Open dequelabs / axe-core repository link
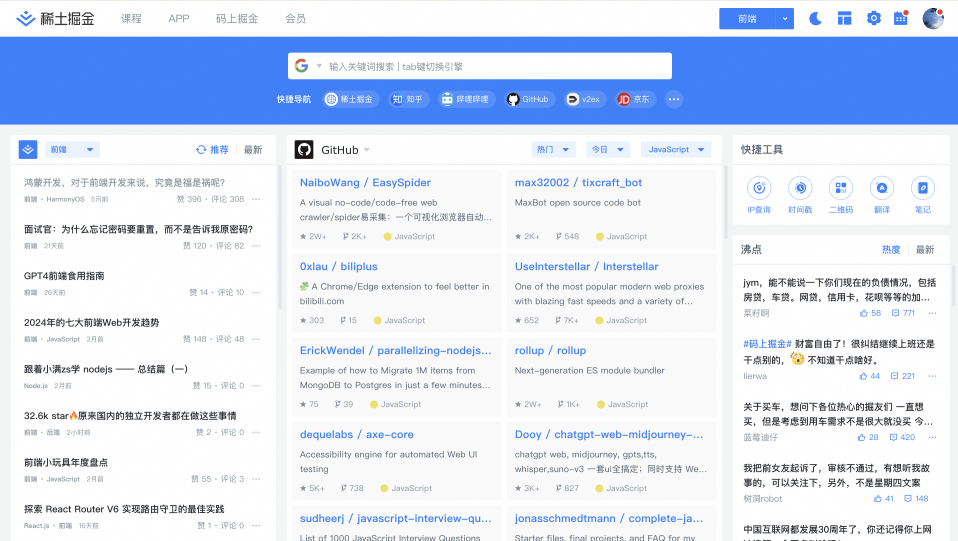Screen dimensions: 958x541 point(356,434)
